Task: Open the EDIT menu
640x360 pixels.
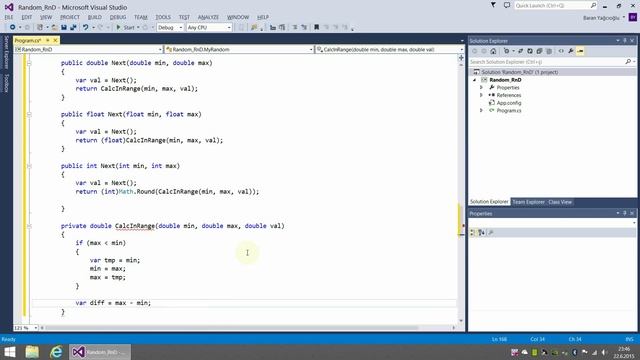Action: click(x=27, y=17)
